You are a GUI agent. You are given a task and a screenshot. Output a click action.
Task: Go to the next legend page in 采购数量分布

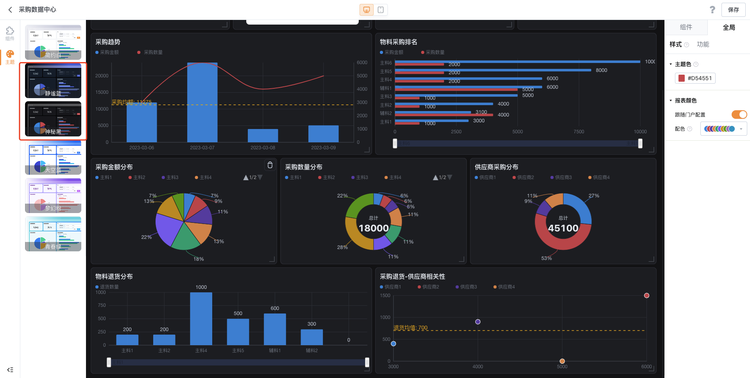[450, 178]
